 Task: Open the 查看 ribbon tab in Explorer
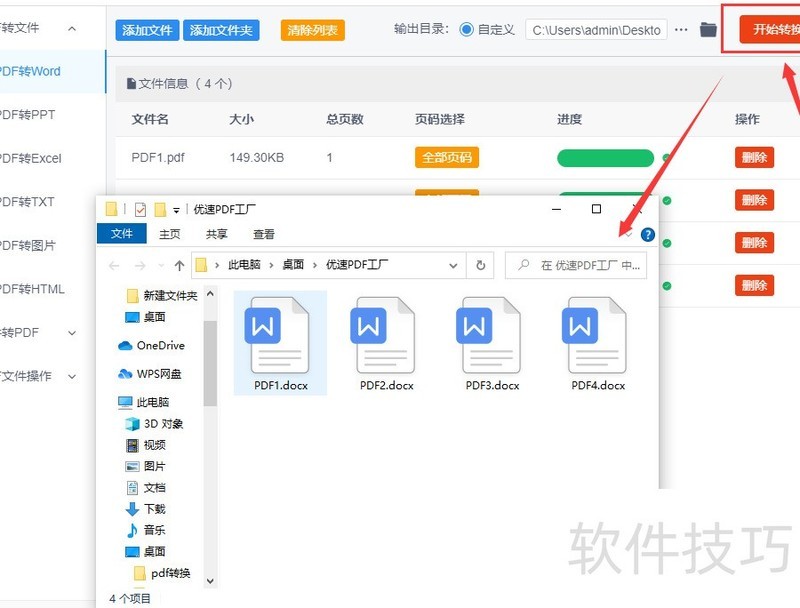(264, 234)
